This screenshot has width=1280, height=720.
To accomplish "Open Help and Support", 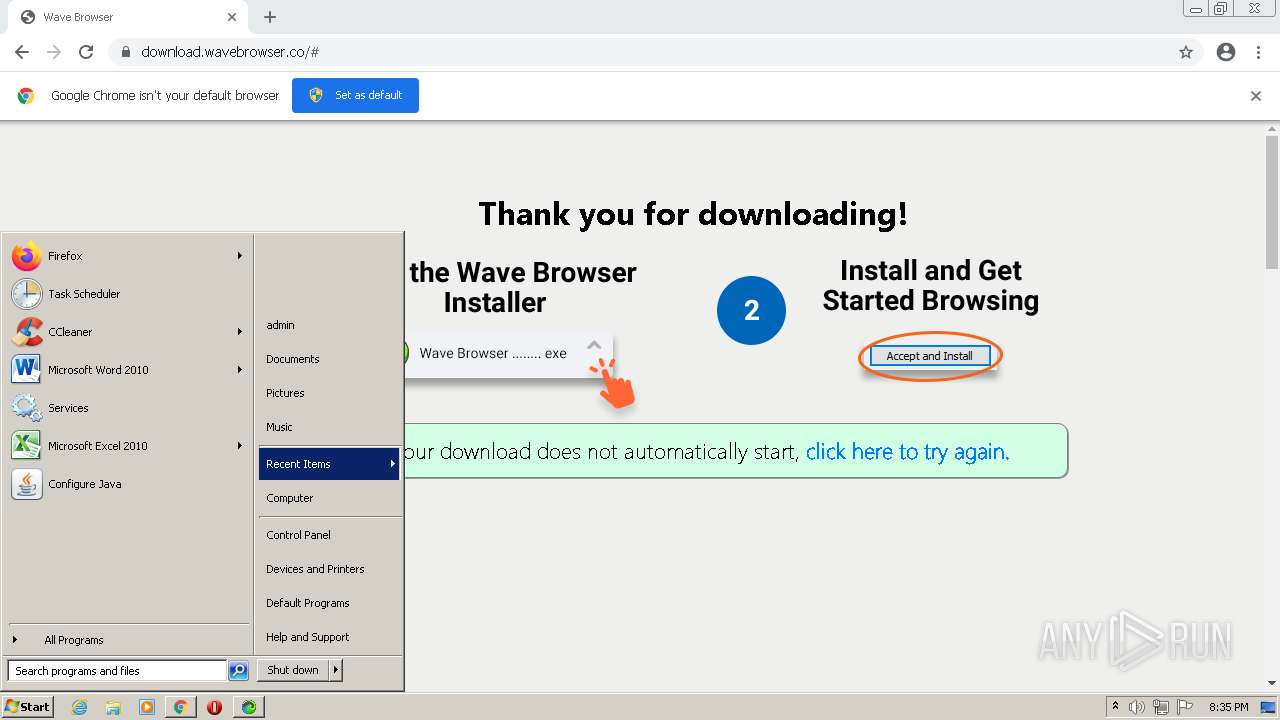I will coord(329,637).
